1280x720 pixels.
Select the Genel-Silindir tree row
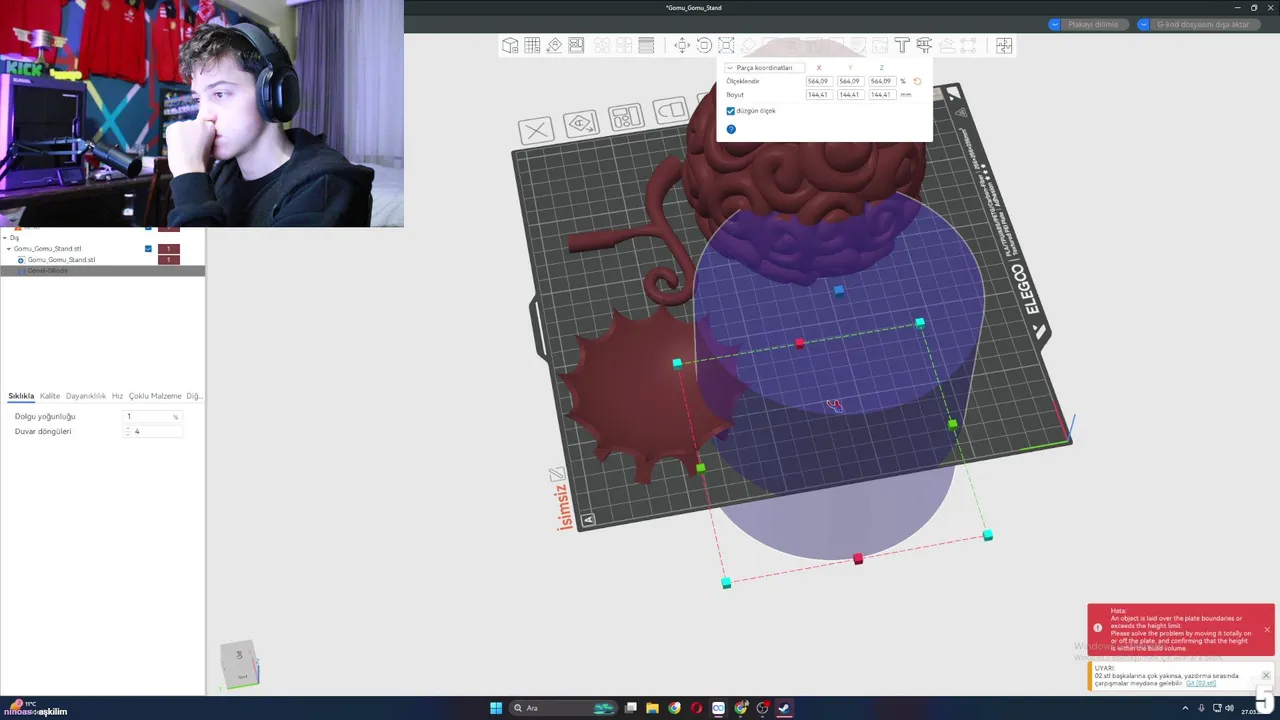102,271
